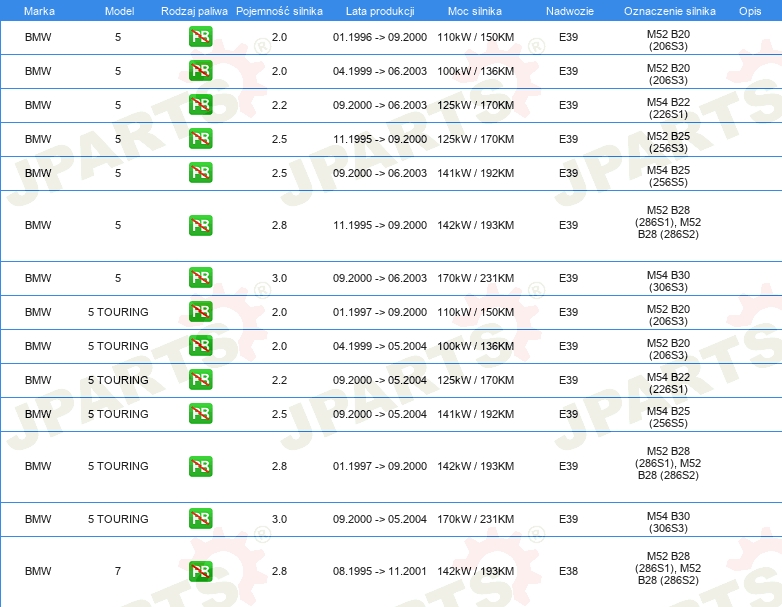The height and width of the screenshot is (607, 782).
Task: Click petrol icon in 5 TOURING 2.8 row
Action: tap(200, 466)
